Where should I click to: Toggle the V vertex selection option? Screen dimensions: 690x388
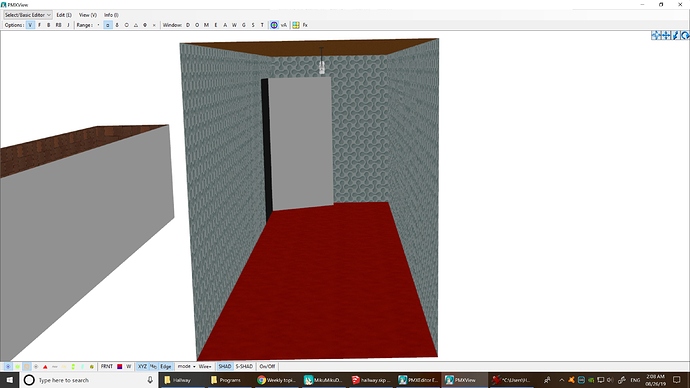click(x=30, y=25)
